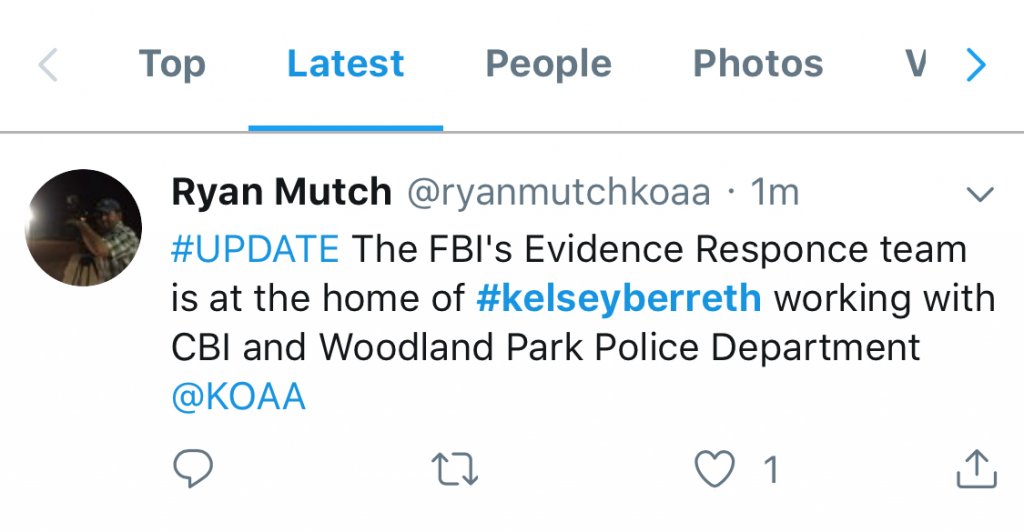Select the Latest tab

point(345,65)
